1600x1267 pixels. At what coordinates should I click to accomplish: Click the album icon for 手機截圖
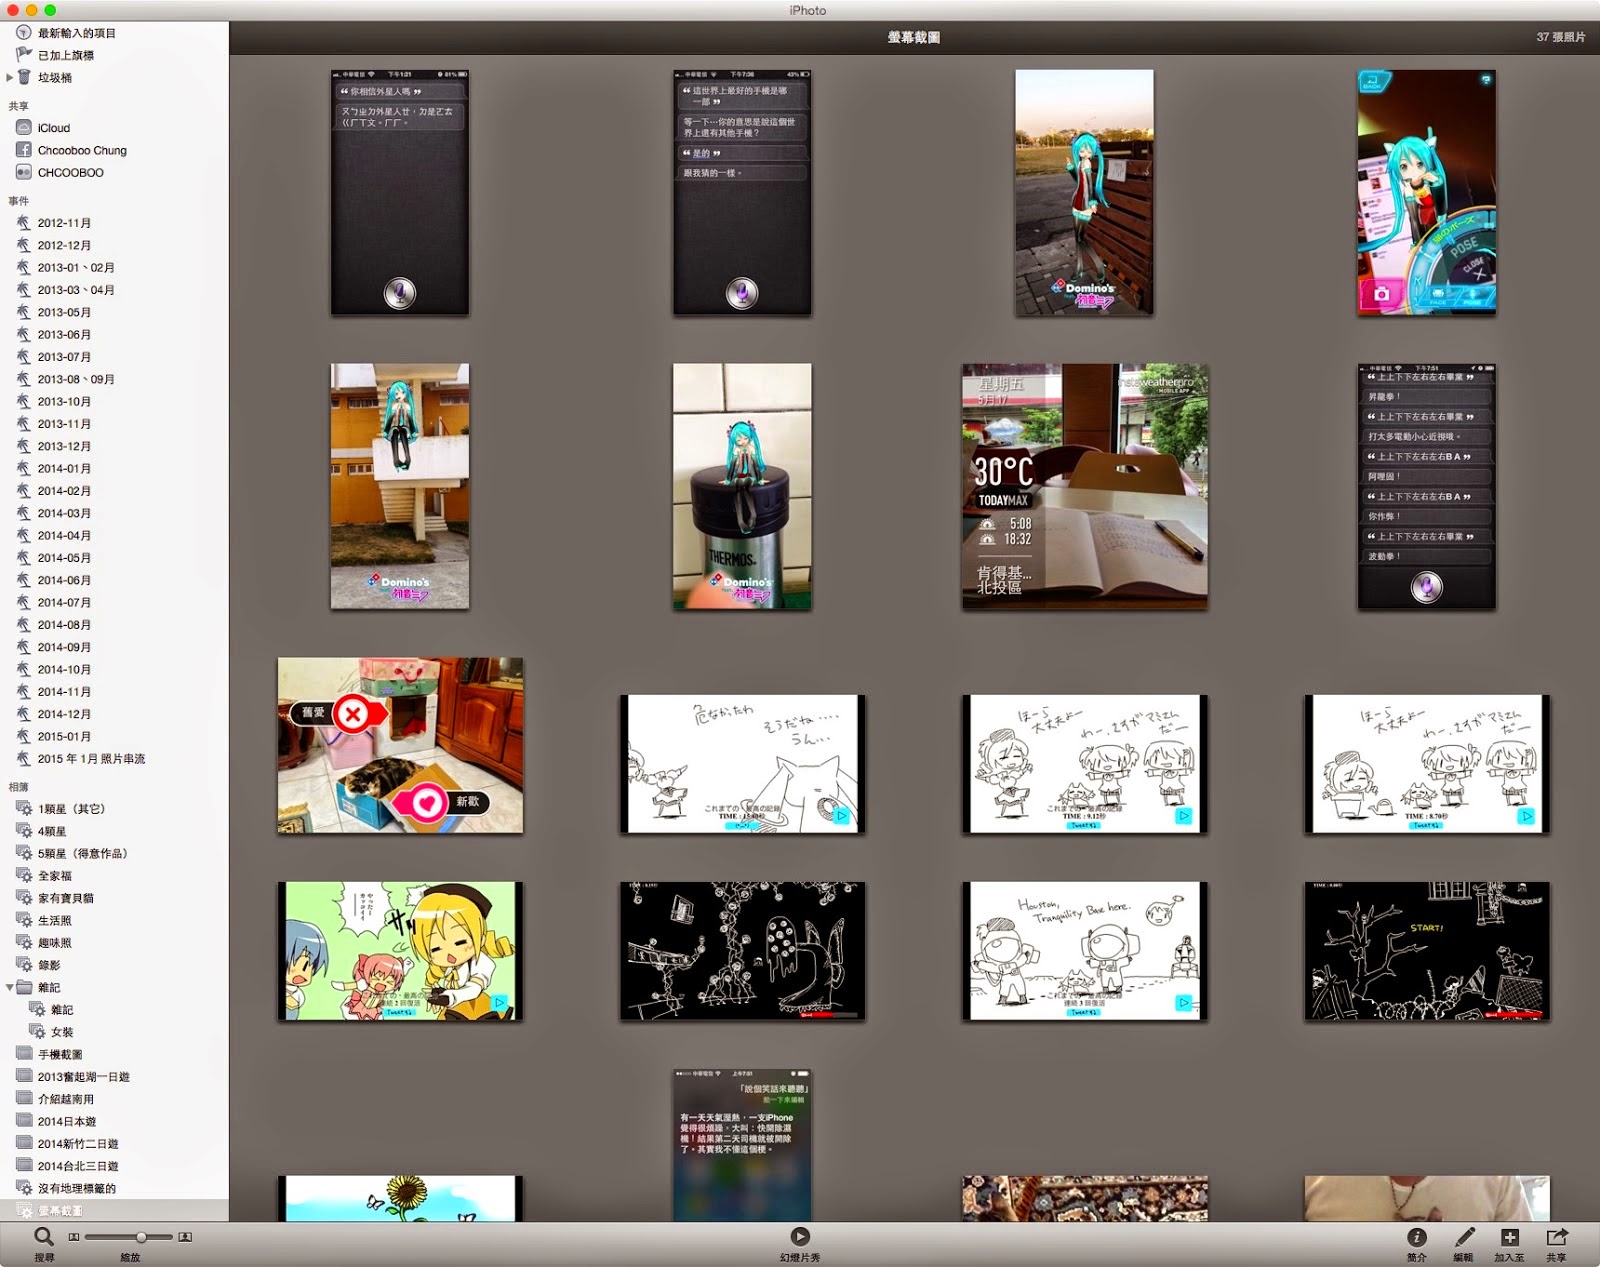click(x=24, y=1053)
